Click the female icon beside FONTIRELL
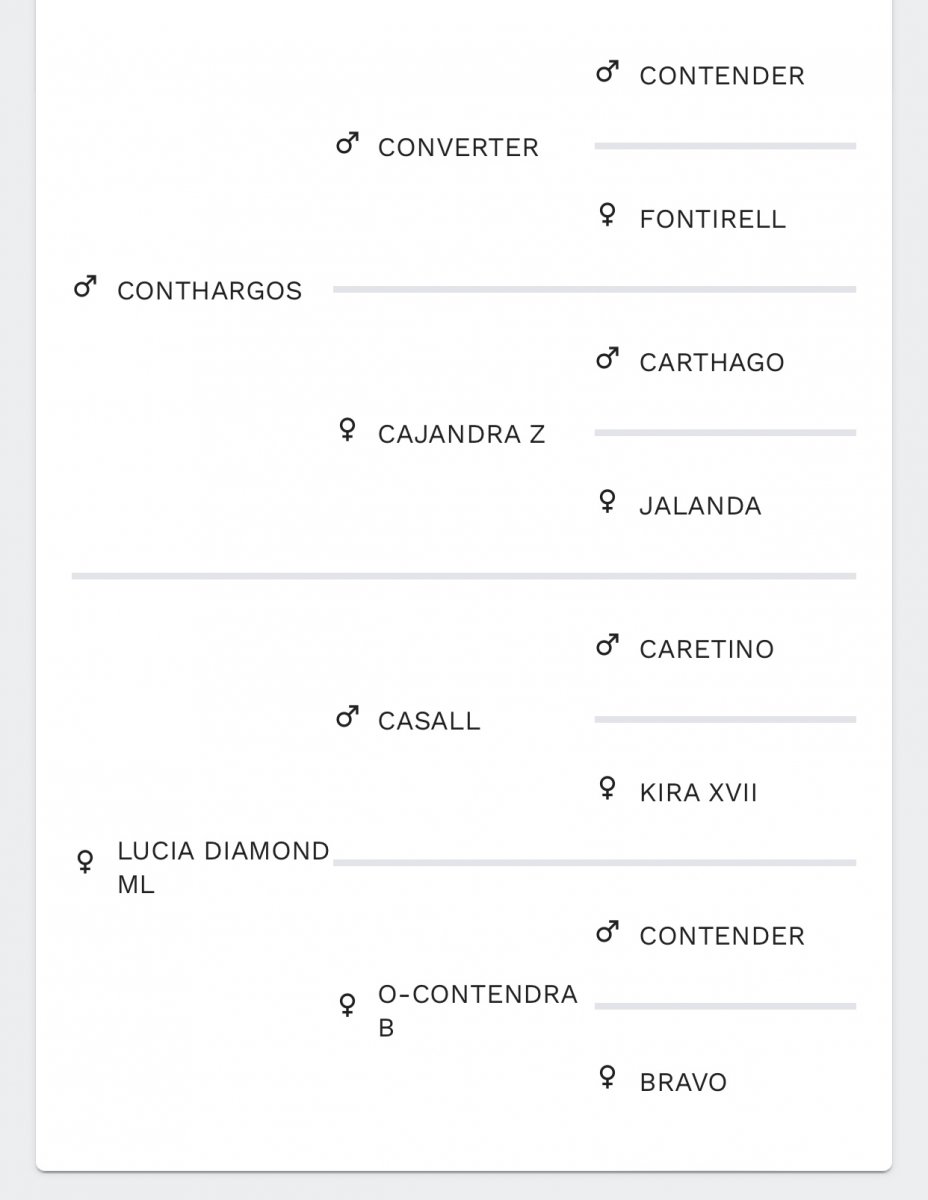 607,216
